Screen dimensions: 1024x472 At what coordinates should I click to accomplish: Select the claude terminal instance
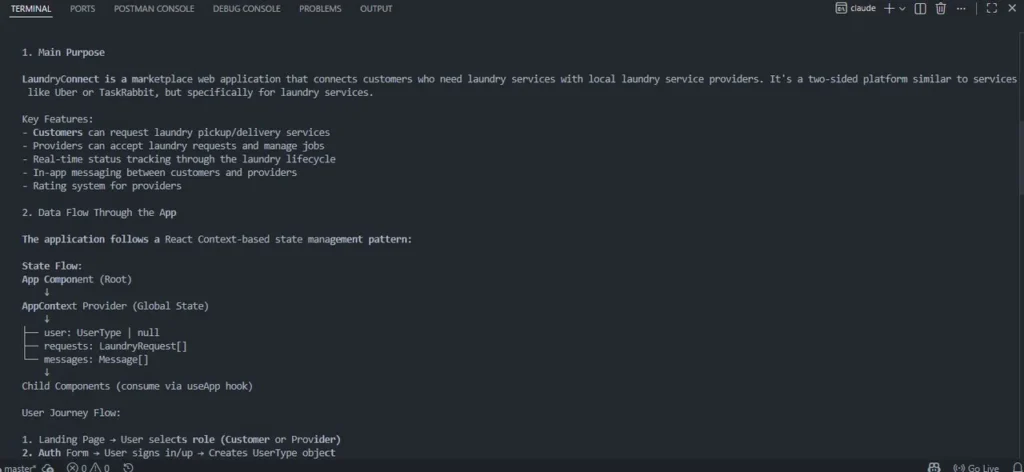tap(855, 8)
